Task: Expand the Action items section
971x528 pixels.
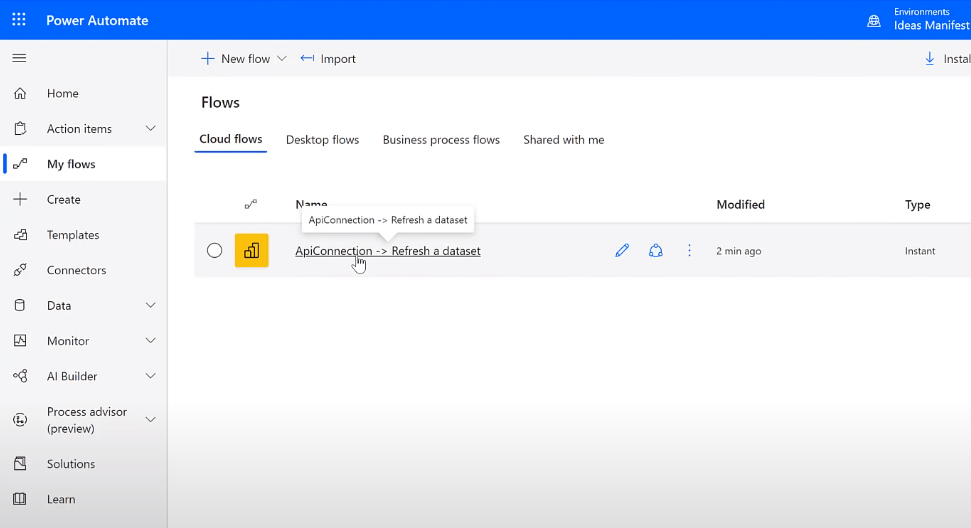Action: tap(151, 128)
